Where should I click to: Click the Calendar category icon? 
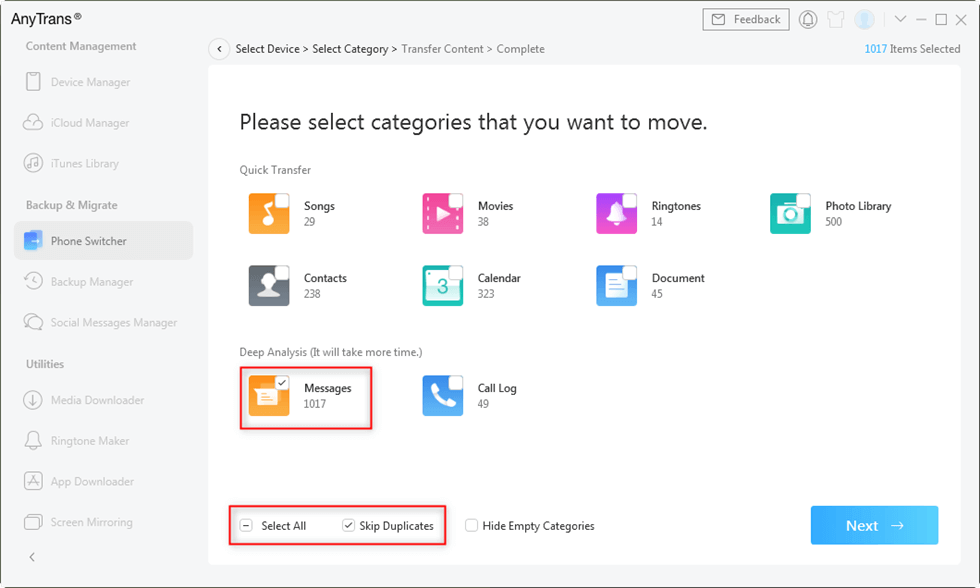coord(442,286)
